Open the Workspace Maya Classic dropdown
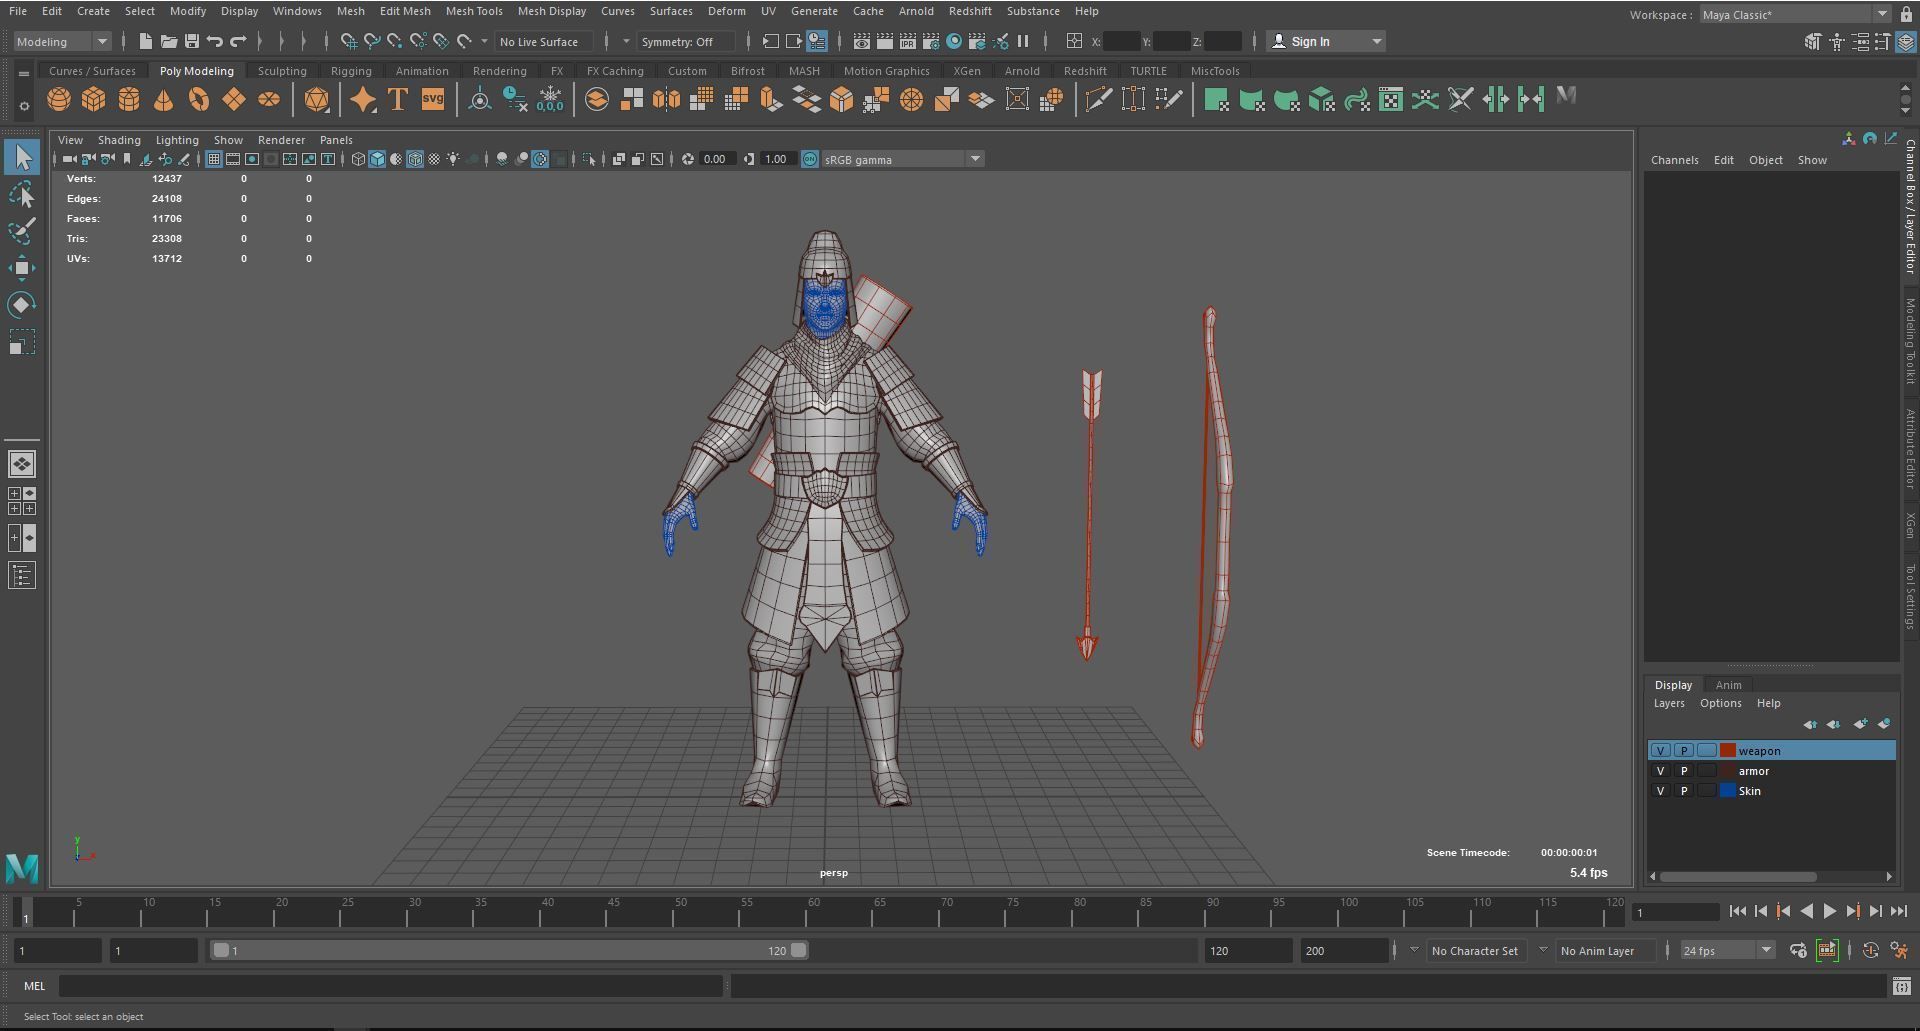Image resolution: width=1920 pixels, height=1031 pixels. pos(1795,14)
